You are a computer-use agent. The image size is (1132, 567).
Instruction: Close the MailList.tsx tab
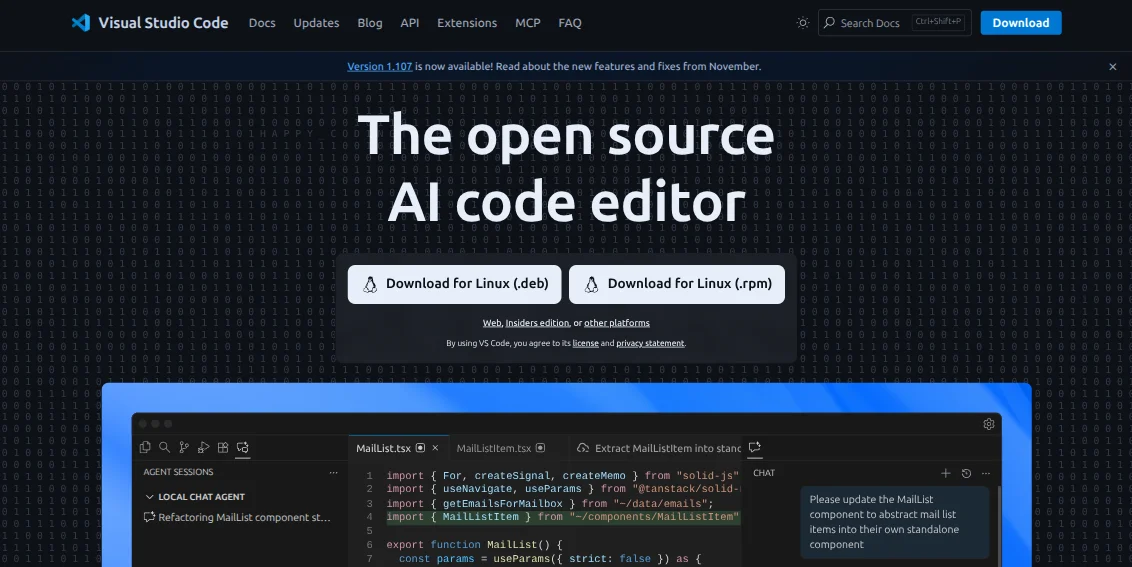(435, 448)
